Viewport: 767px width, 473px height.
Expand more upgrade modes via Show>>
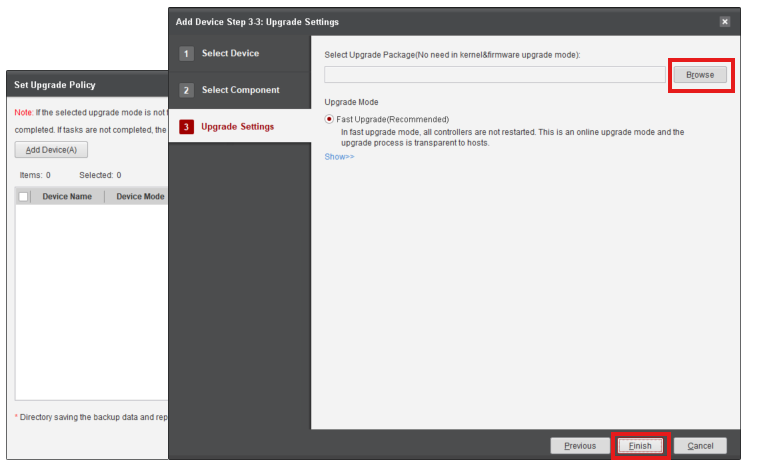pos(339,156)
